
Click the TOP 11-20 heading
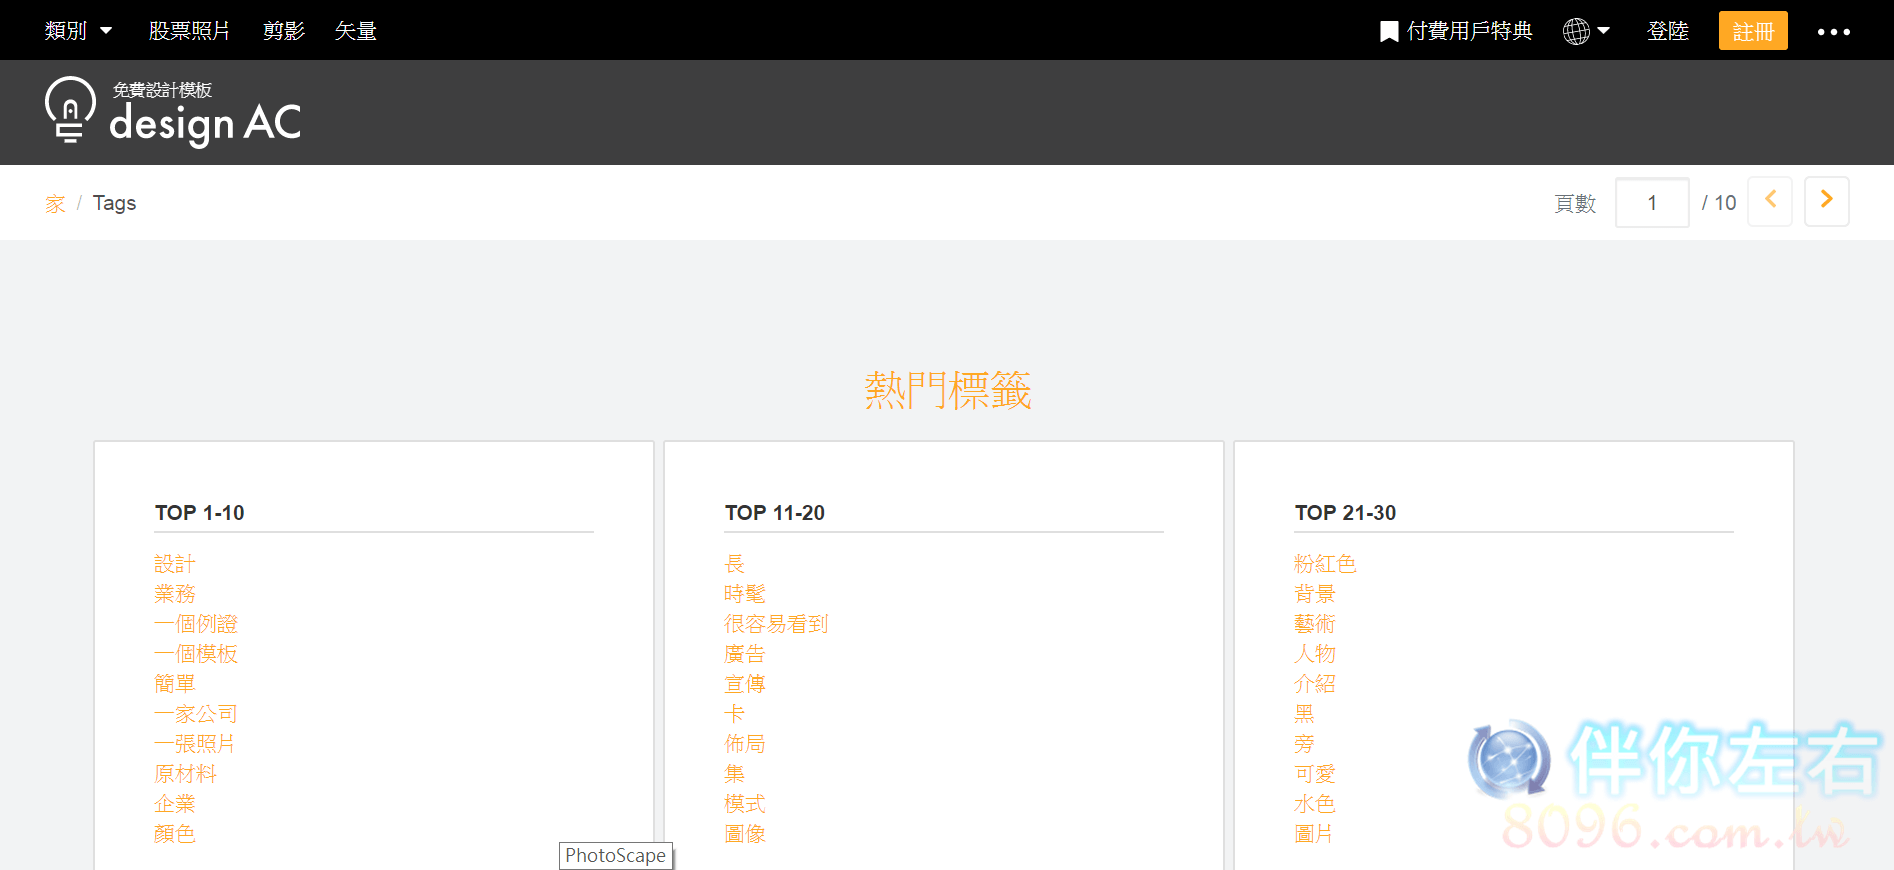click(x=775, y=513)
